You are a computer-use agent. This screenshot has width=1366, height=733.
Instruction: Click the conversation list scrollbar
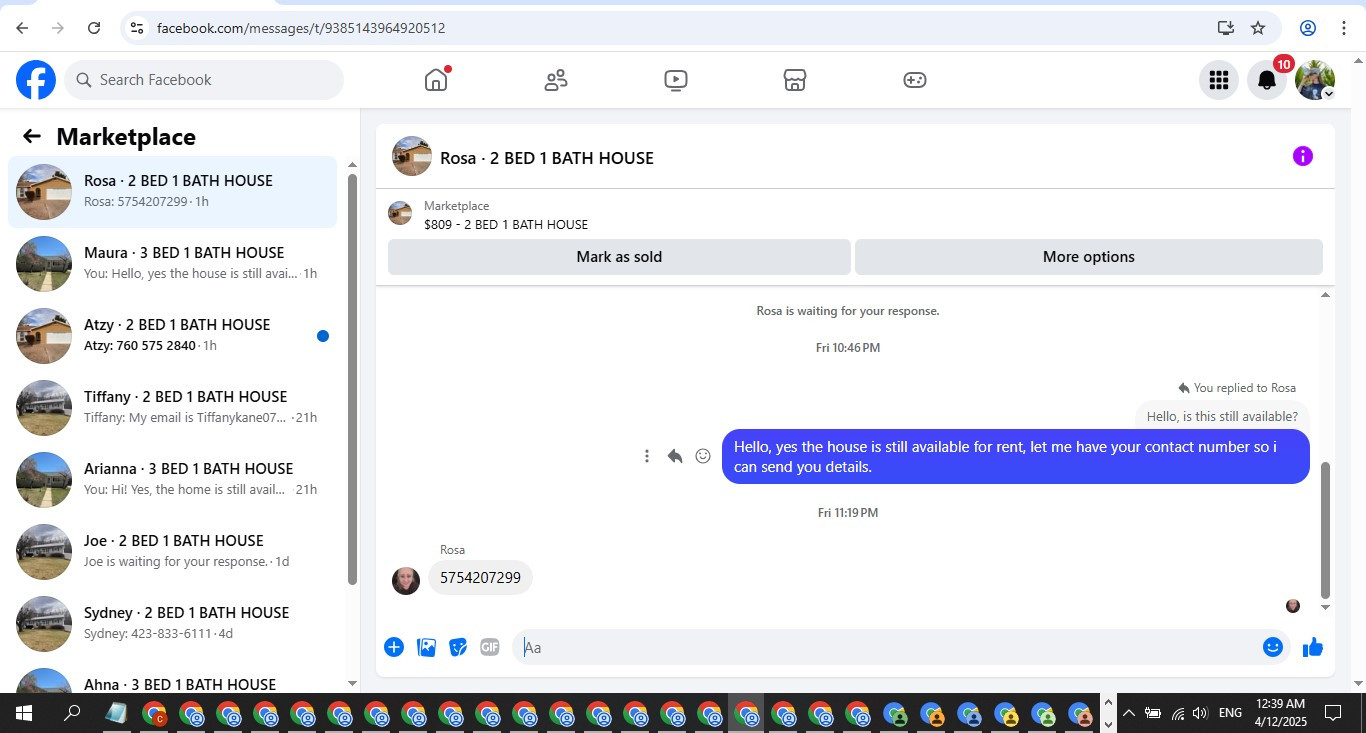coord(352,380)
